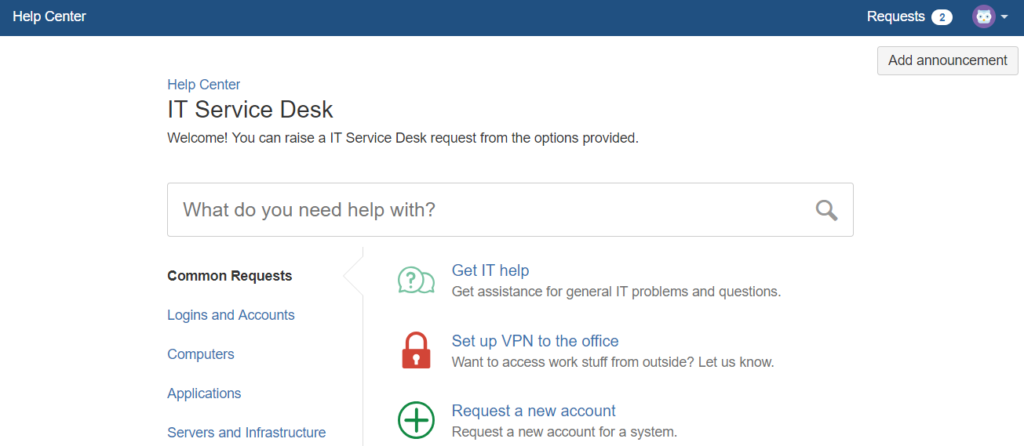Click the help search input field
Viewport: 1024px width, 446px height.
click(510, 210)
